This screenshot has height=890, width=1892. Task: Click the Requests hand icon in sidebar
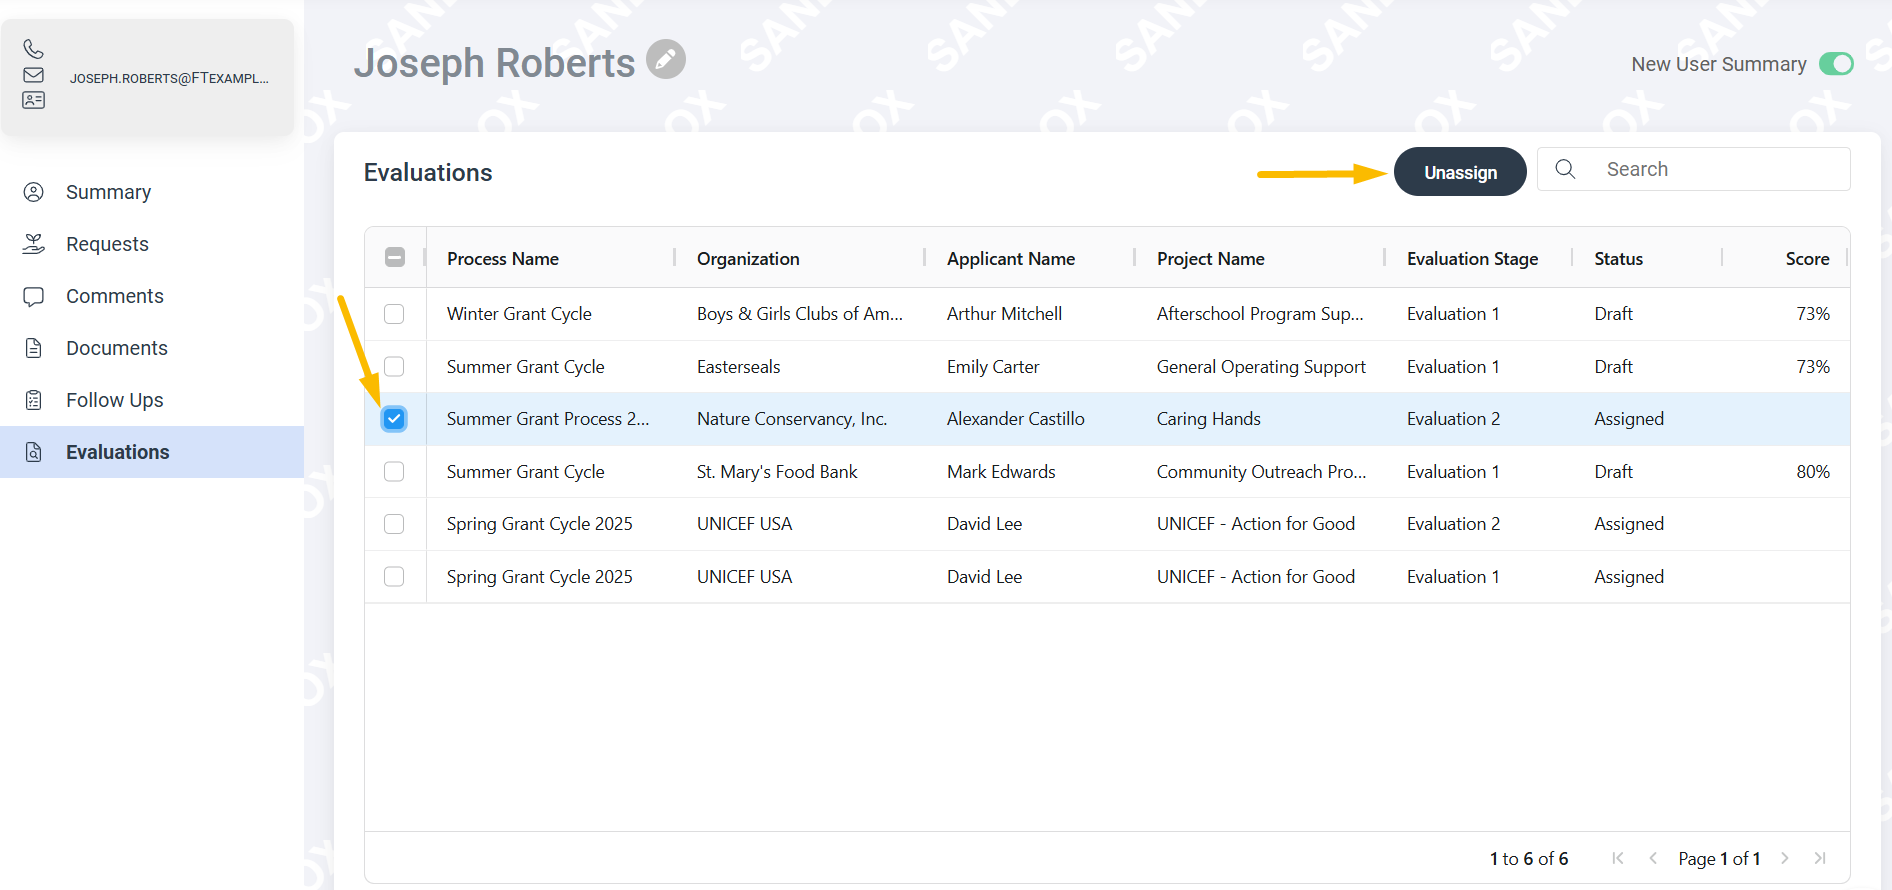33,244
